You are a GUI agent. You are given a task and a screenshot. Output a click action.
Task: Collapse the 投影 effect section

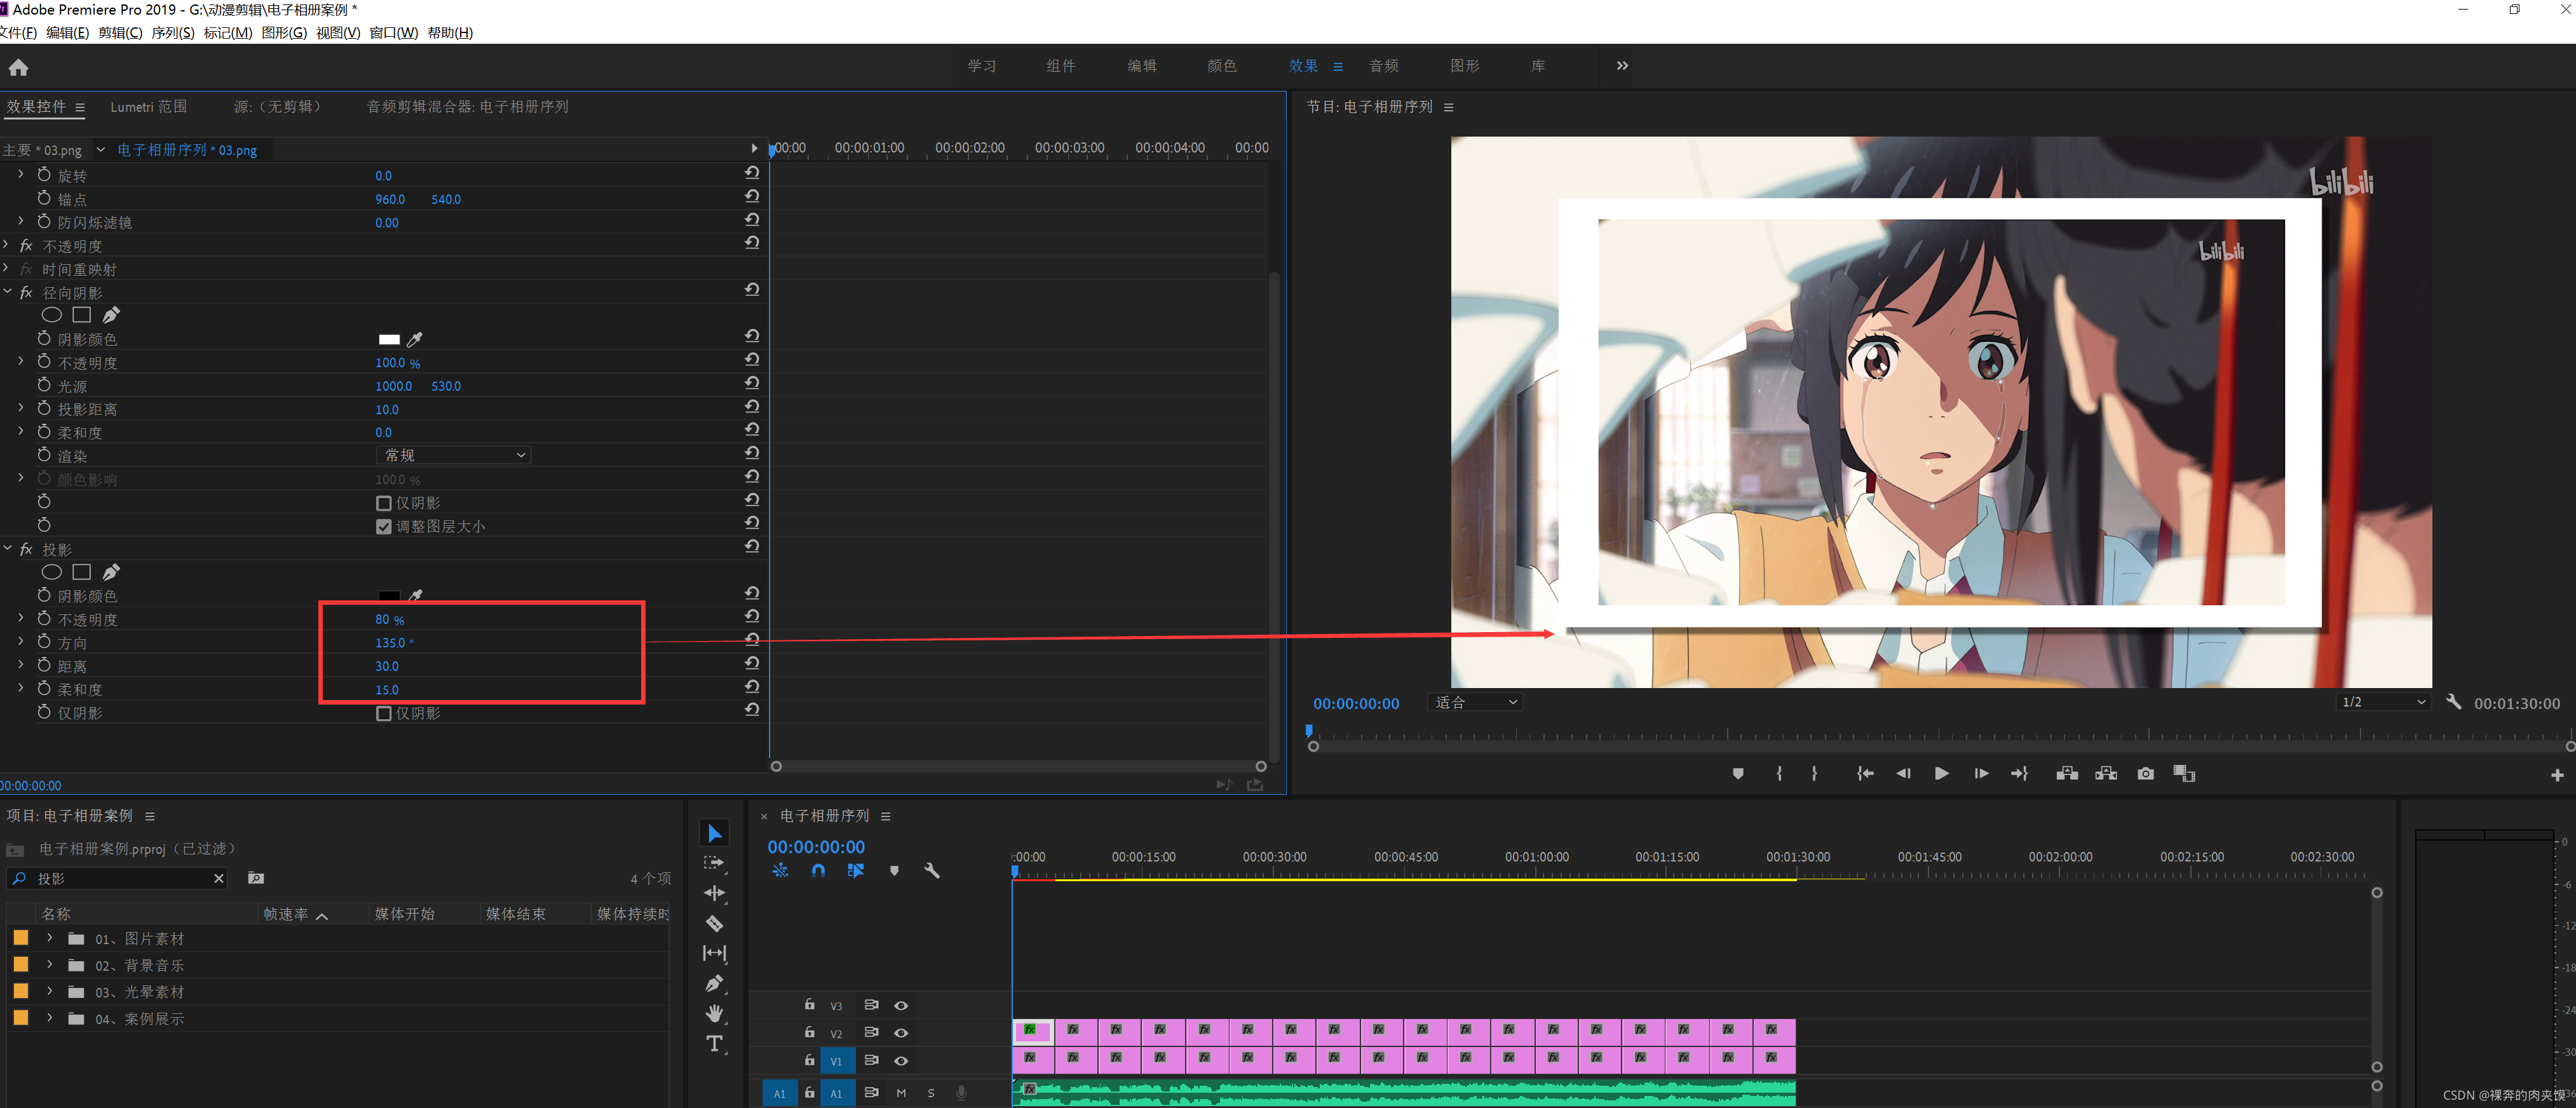click(8, 549)
